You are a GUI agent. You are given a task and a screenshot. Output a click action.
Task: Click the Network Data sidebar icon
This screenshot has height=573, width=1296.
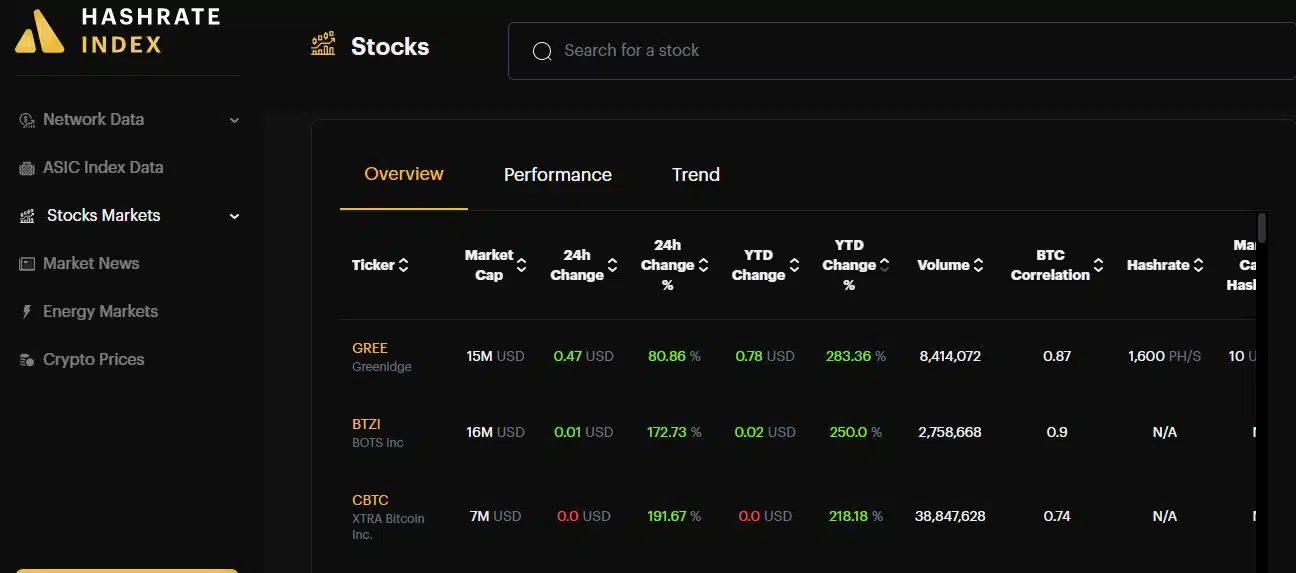(x=27, y=120)
